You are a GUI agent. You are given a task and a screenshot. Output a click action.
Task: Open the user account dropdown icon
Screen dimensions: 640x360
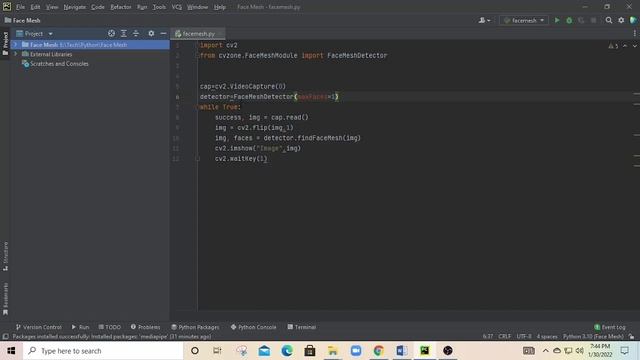[x=484, y=20]
